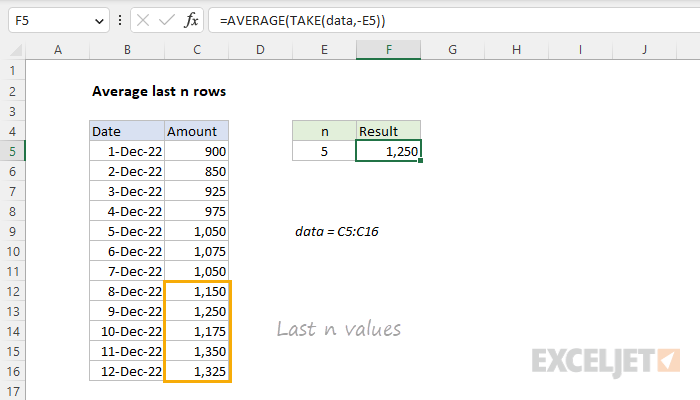The height and width of the screenshot is (400, 700).
Task: Select column B header
Action: [x=127, y=50]
